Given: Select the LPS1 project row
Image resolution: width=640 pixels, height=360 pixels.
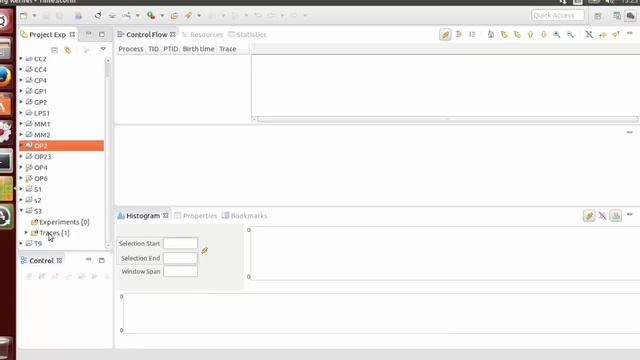Looking at the screenshot, I should (x=62, y=113).
